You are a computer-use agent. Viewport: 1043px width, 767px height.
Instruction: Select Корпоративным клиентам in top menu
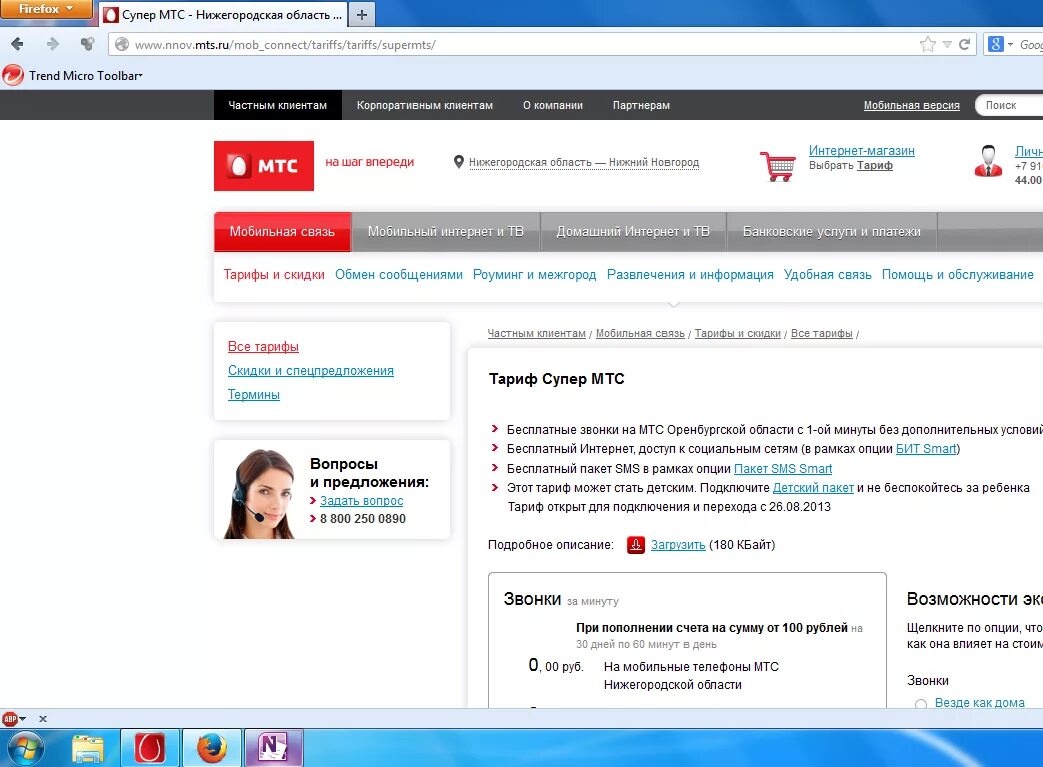[424, 105]
